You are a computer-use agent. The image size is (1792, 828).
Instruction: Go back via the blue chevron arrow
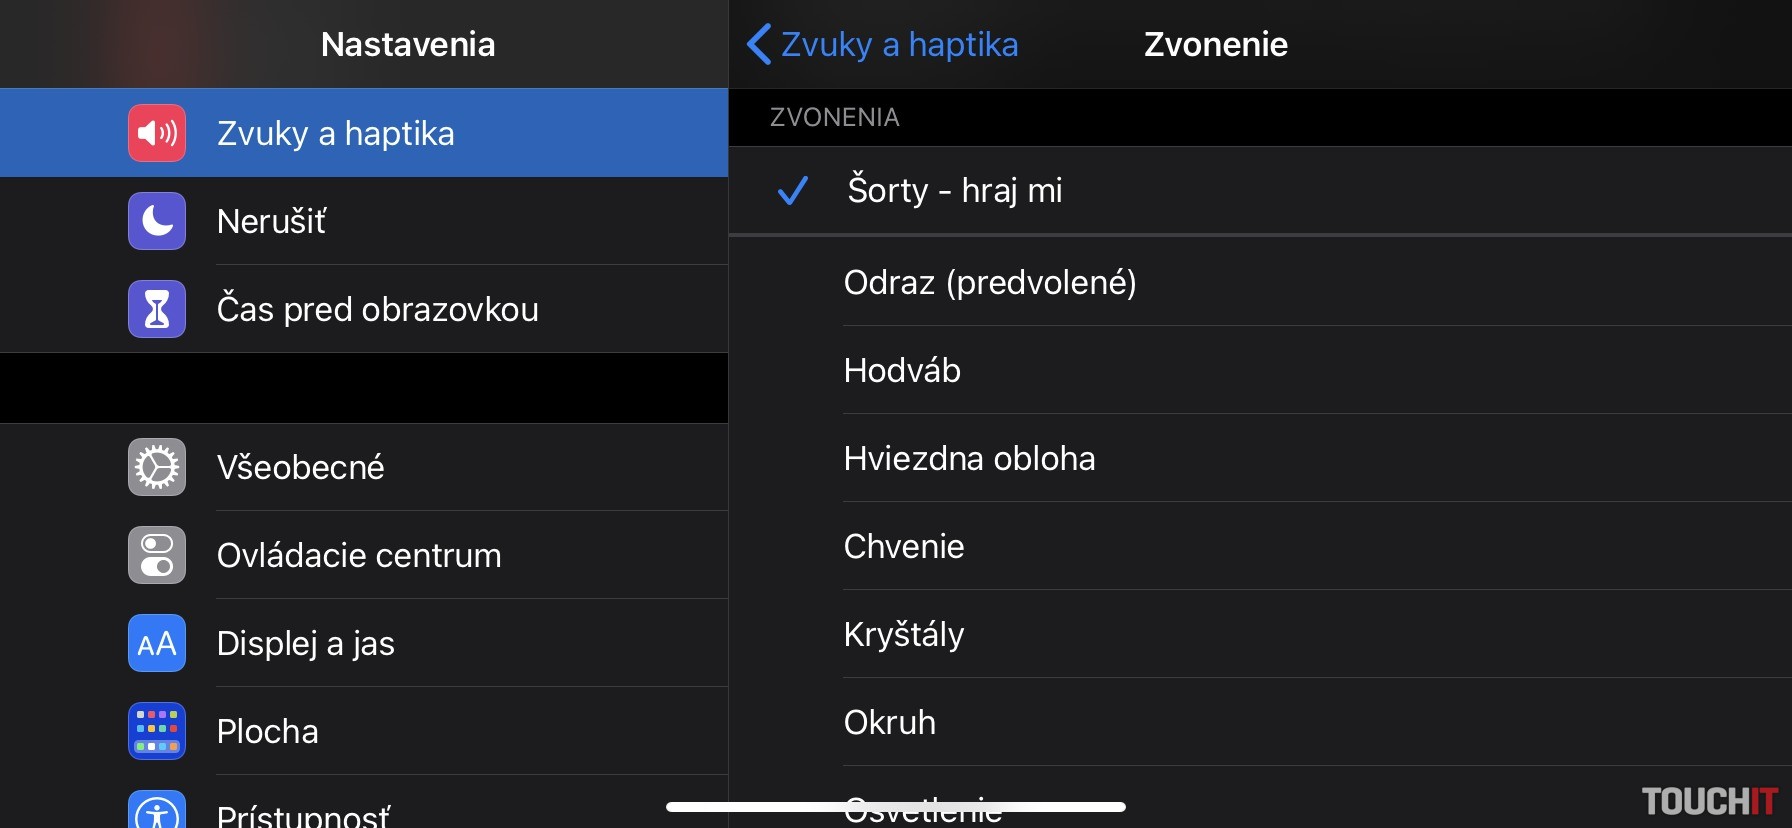pyautogui.click(x=759, y=44)
